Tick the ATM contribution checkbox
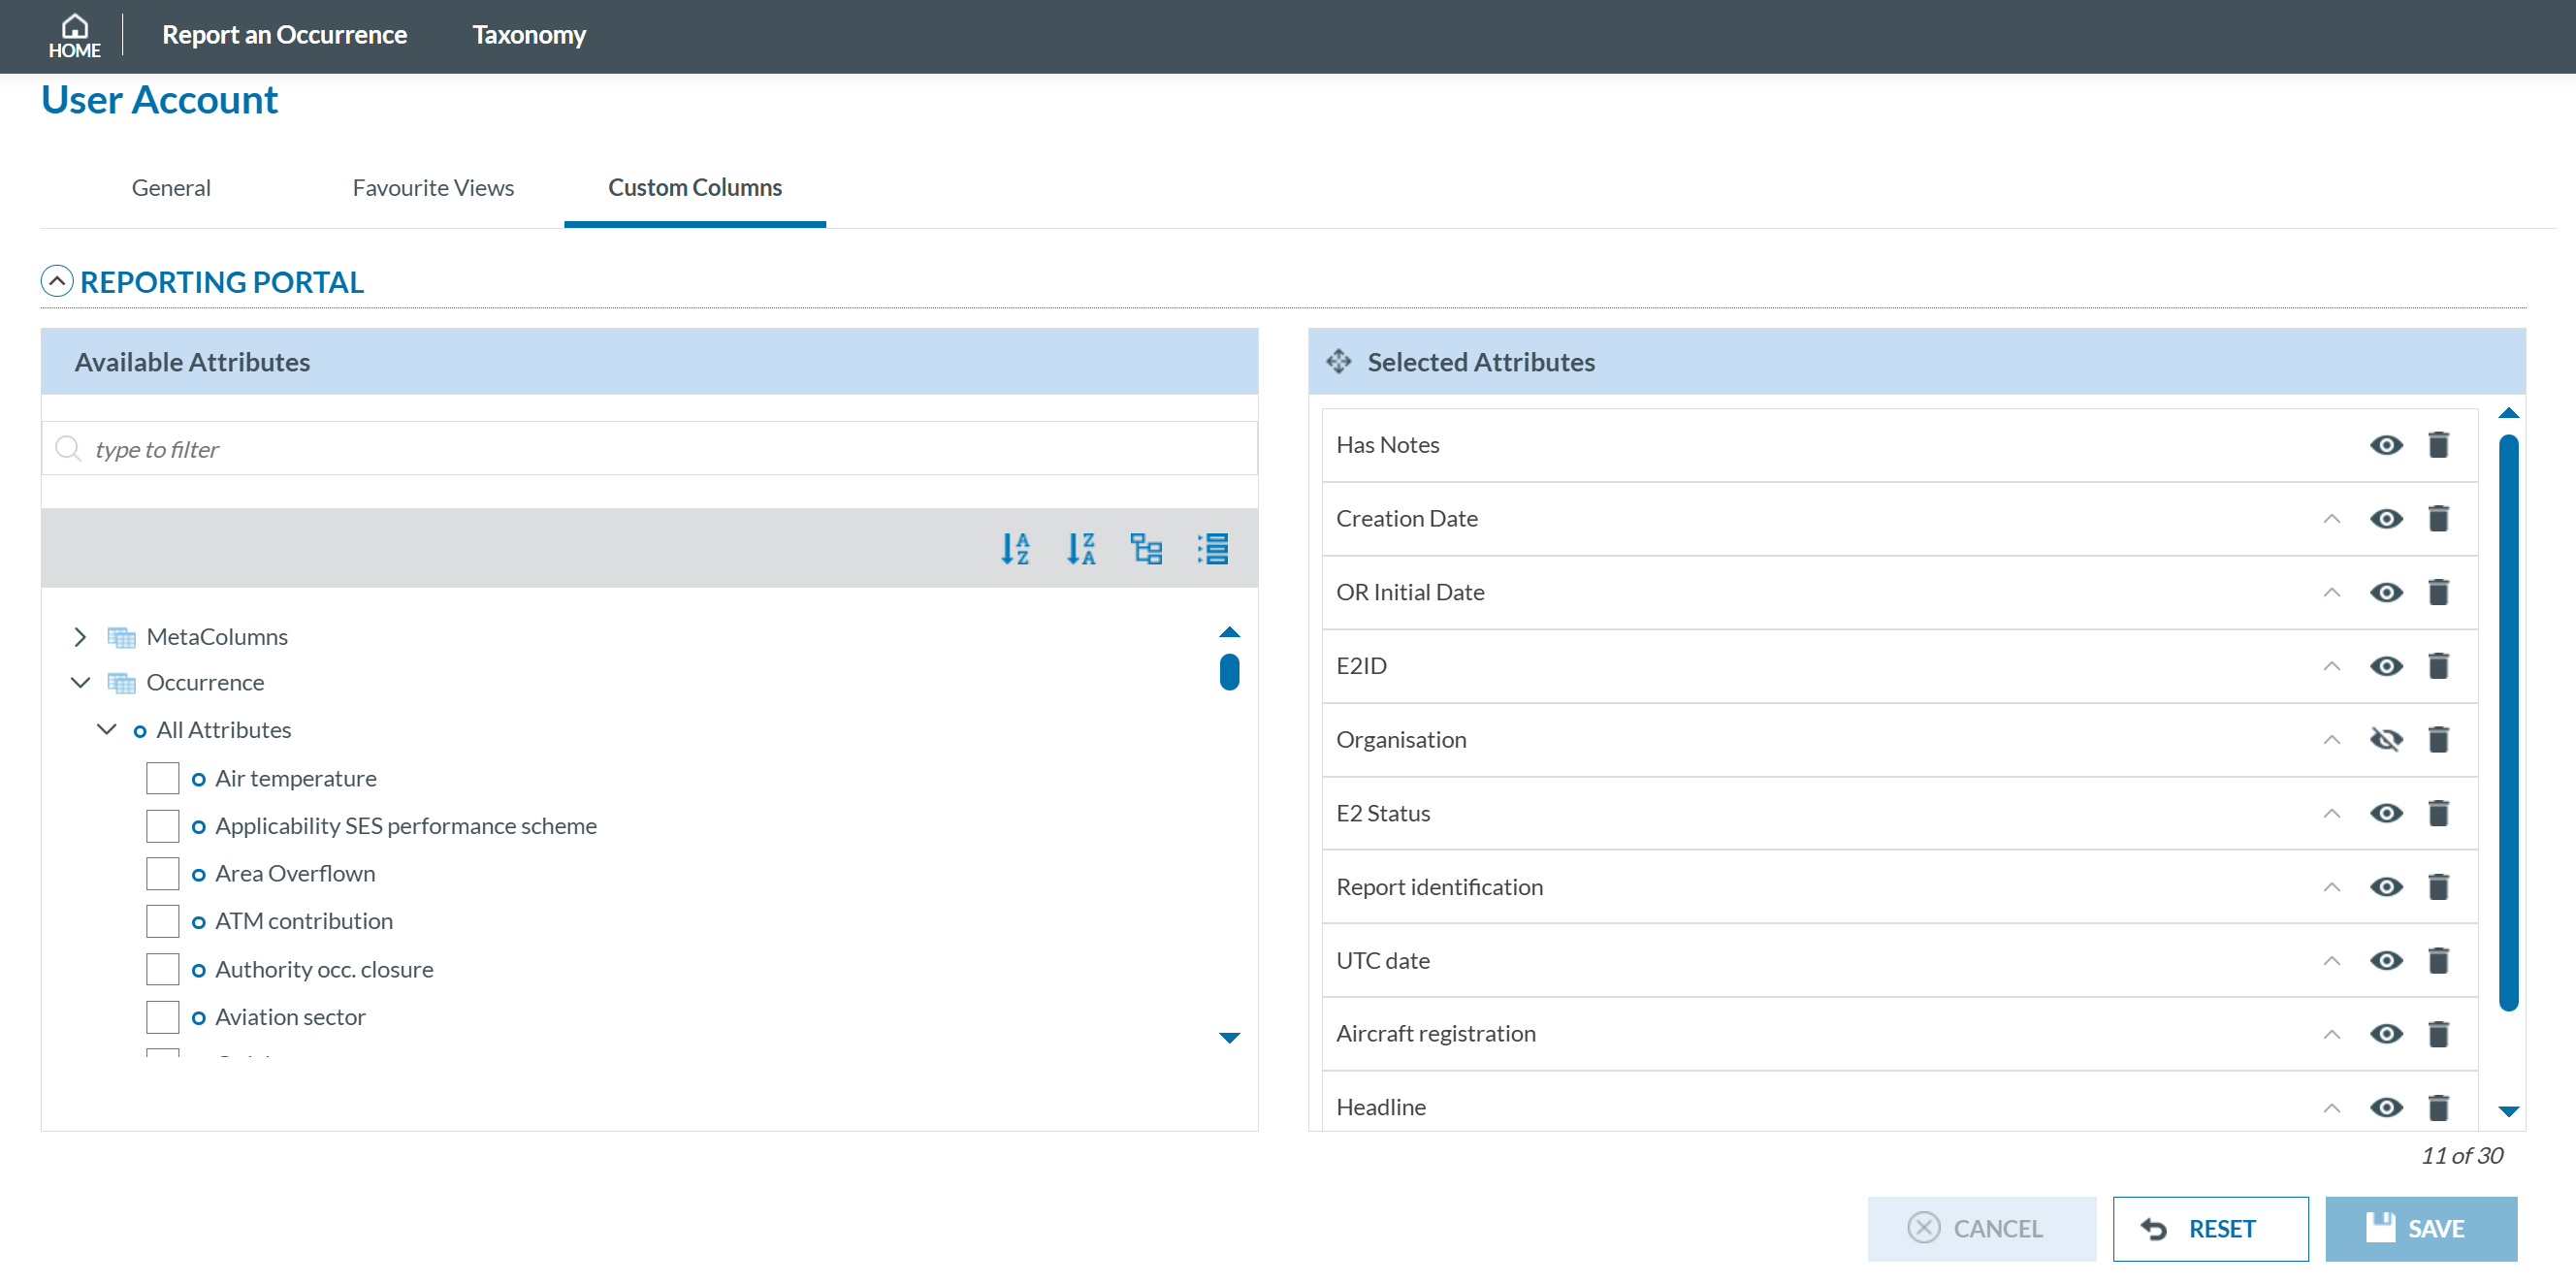Viewport: 2576px width, 1284px height. 162,921
